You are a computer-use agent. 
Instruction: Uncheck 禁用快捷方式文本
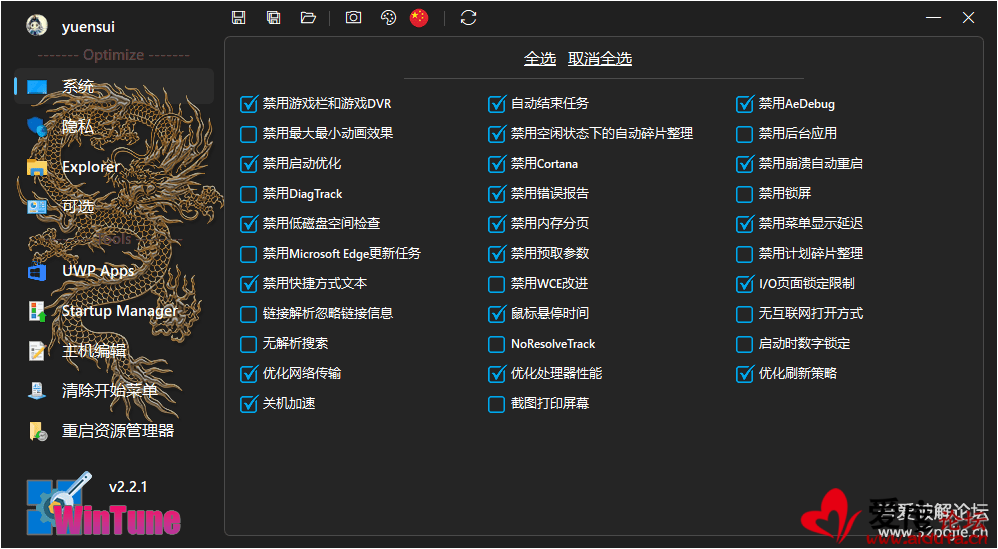[248, 284]
